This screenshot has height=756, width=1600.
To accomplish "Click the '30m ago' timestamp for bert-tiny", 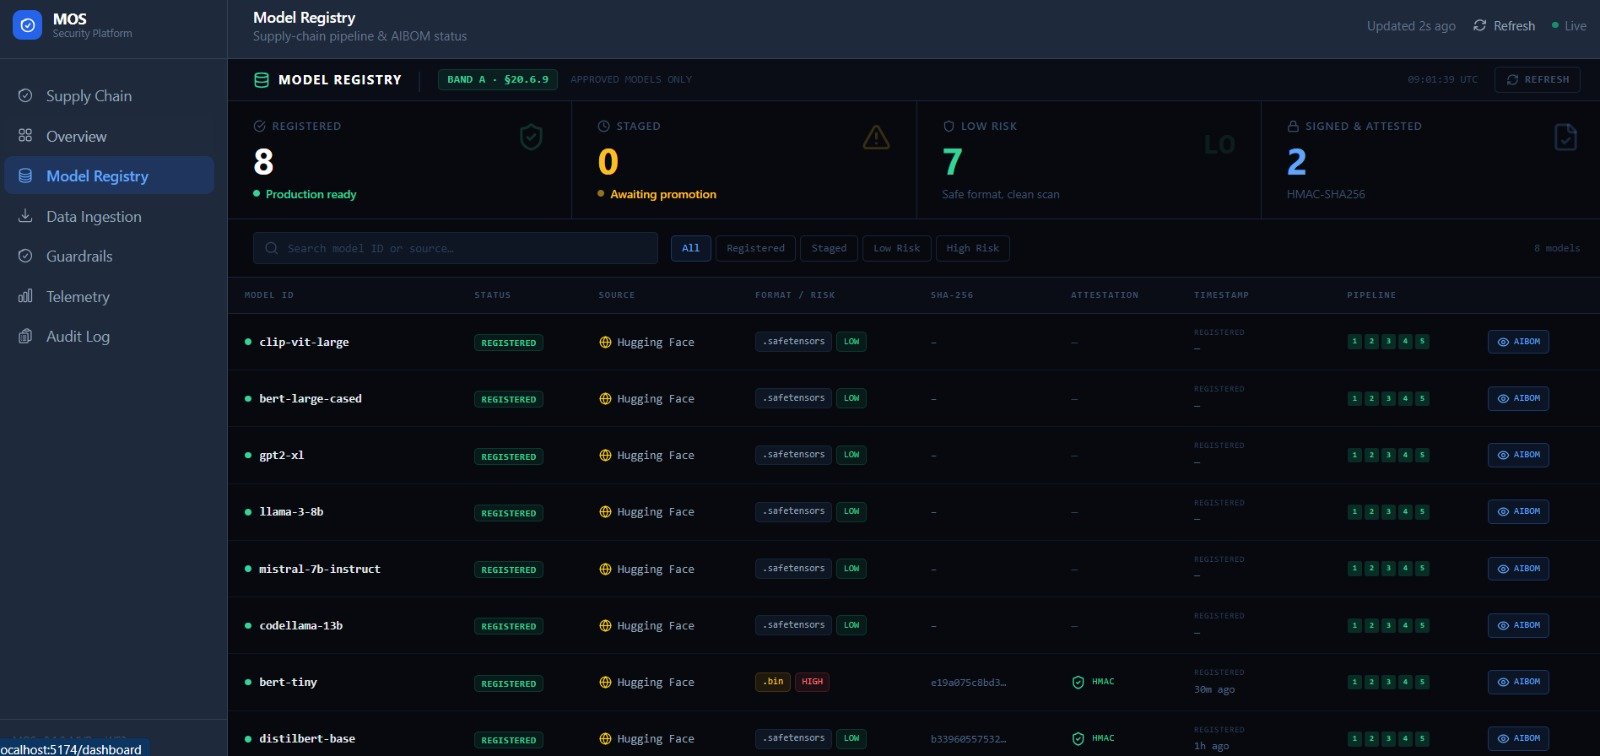I will pyautogui.click(x=1214, y=690).
